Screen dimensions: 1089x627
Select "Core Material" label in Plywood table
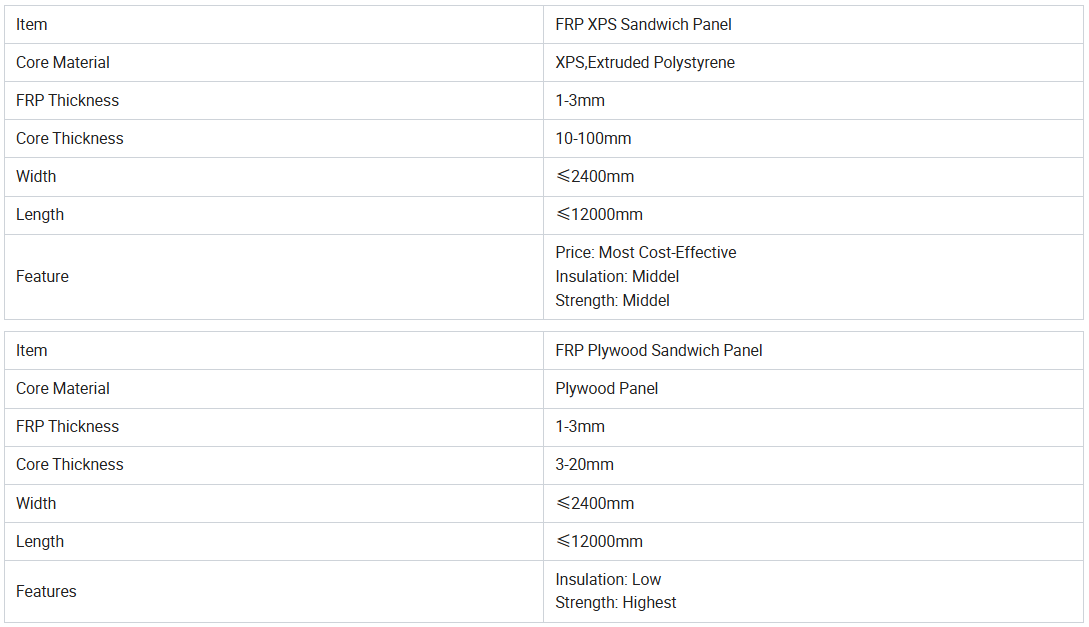point(63,388)
